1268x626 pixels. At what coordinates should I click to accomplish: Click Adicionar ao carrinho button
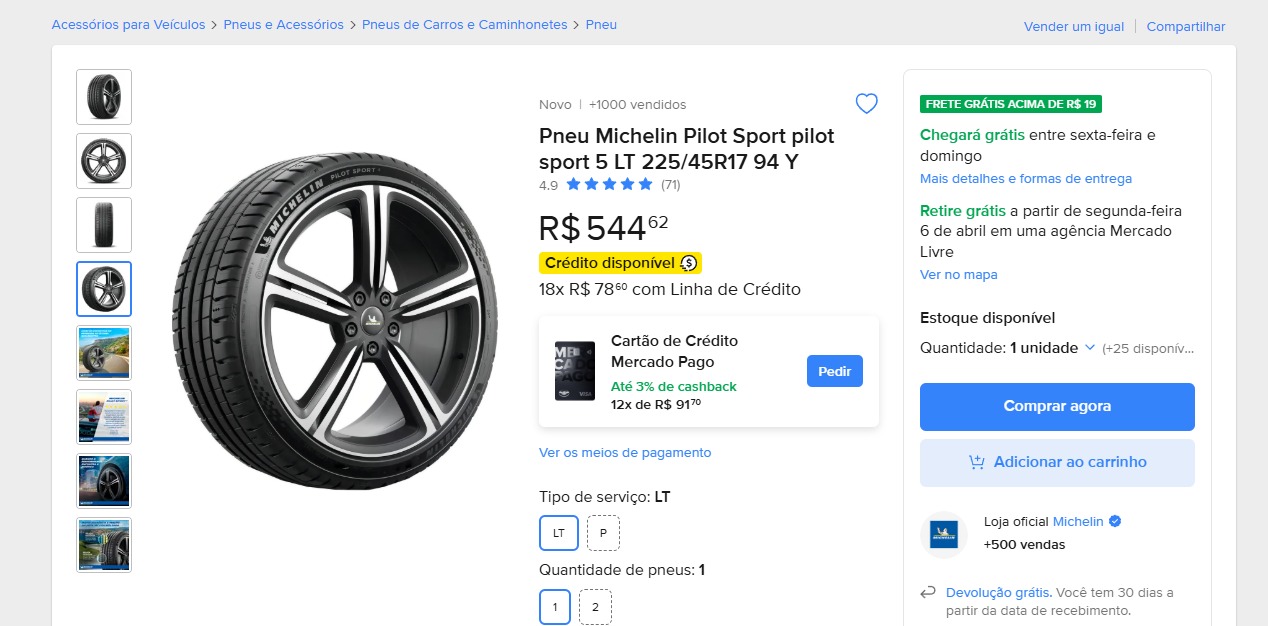(x=1057, y=463)
